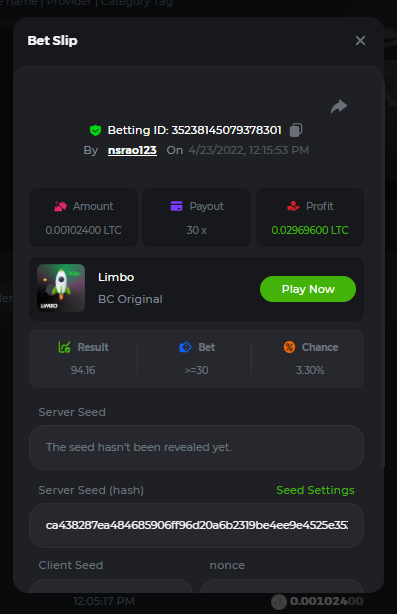The width and height of the screenshot is (397, 614).
Task: Copy the Betting ID to clipboard
Action: point(296,130)
